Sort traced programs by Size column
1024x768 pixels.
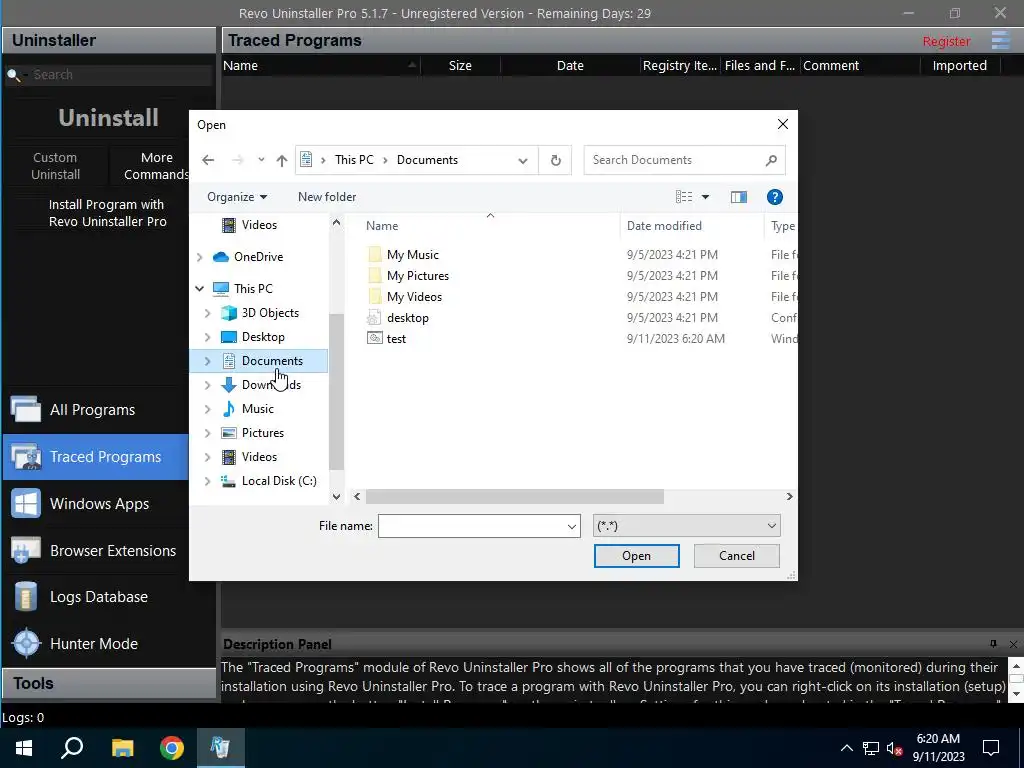(x=460, y=65)
